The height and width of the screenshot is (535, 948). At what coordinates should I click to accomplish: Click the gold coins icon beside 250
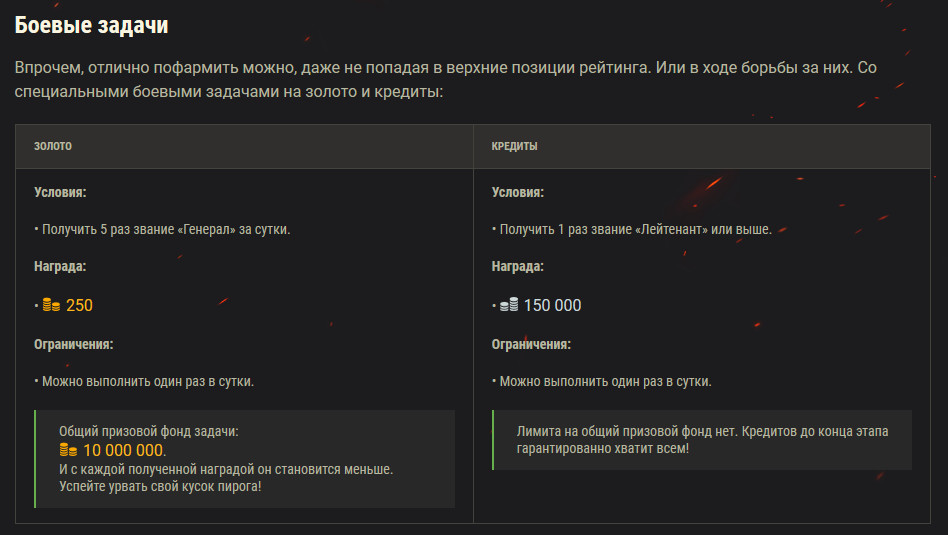[51, 305]
